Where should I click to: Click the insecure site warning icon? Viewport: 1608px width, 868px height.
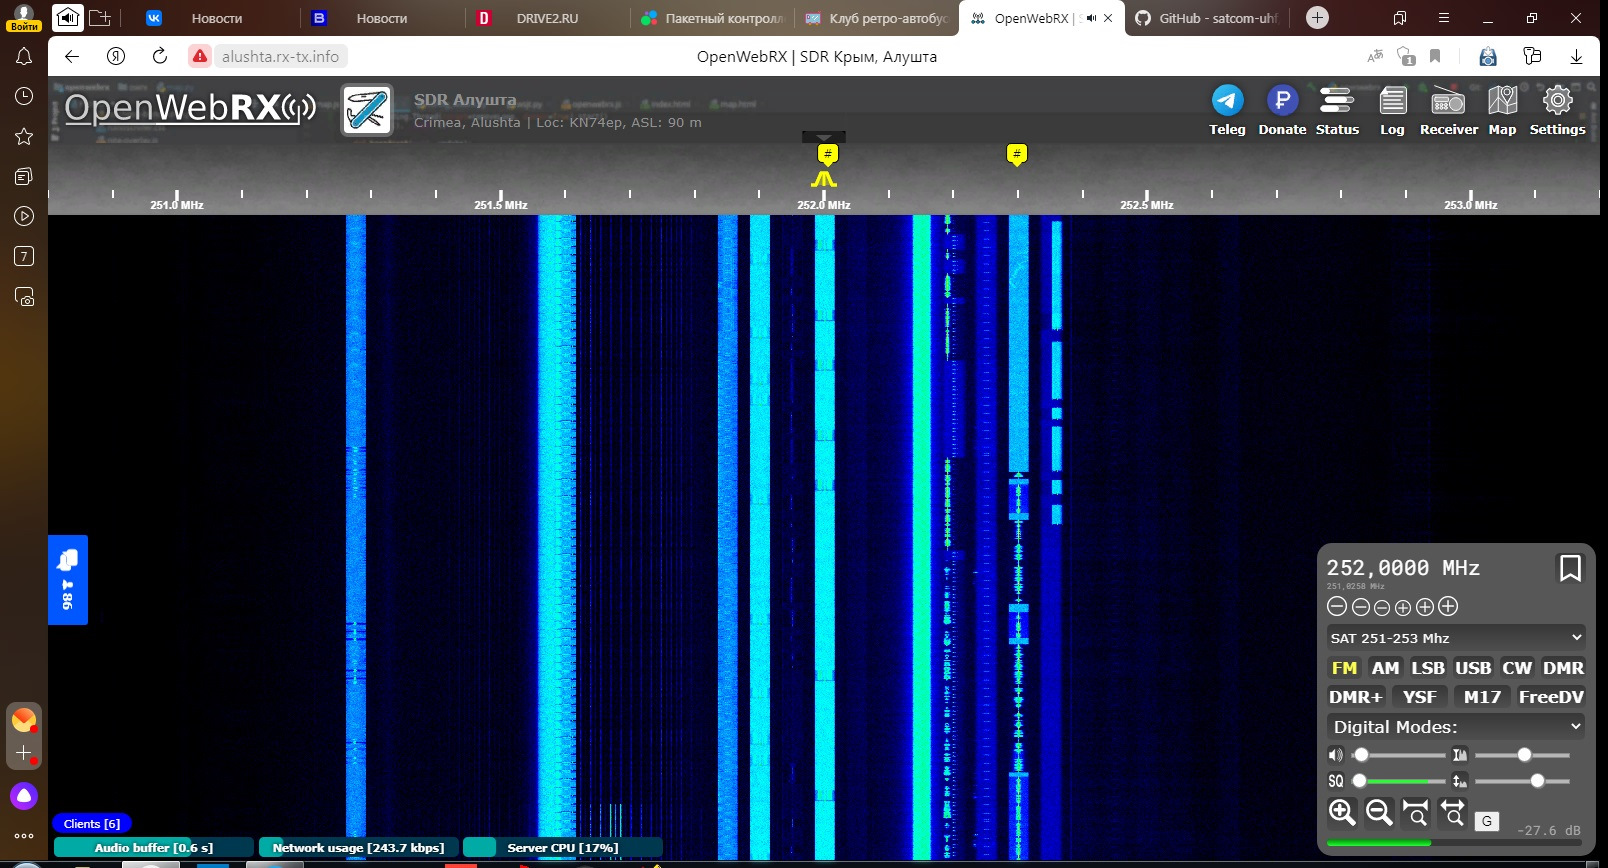[200, 56]
